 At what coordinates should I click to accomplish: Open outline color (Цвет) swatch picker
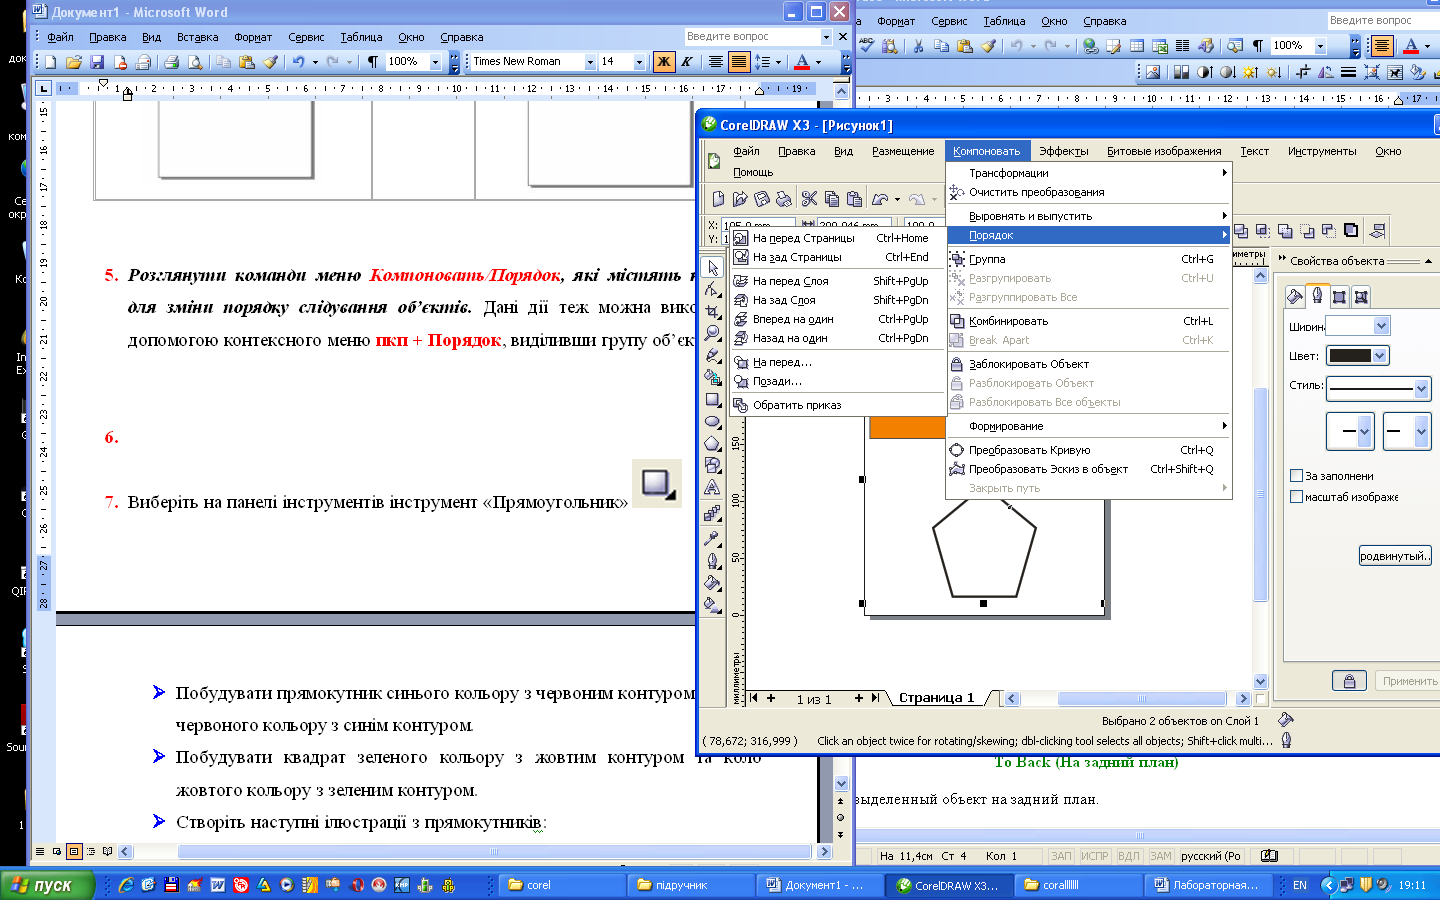[1358, 355]
